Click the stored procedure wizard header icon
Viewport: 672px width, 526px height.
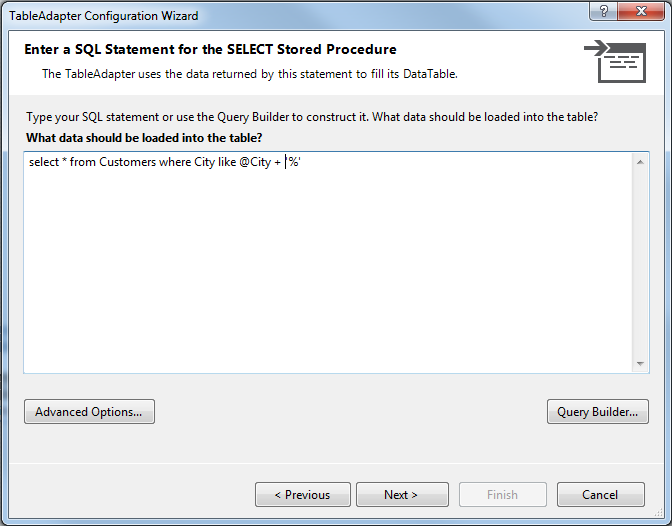[615, 61]
